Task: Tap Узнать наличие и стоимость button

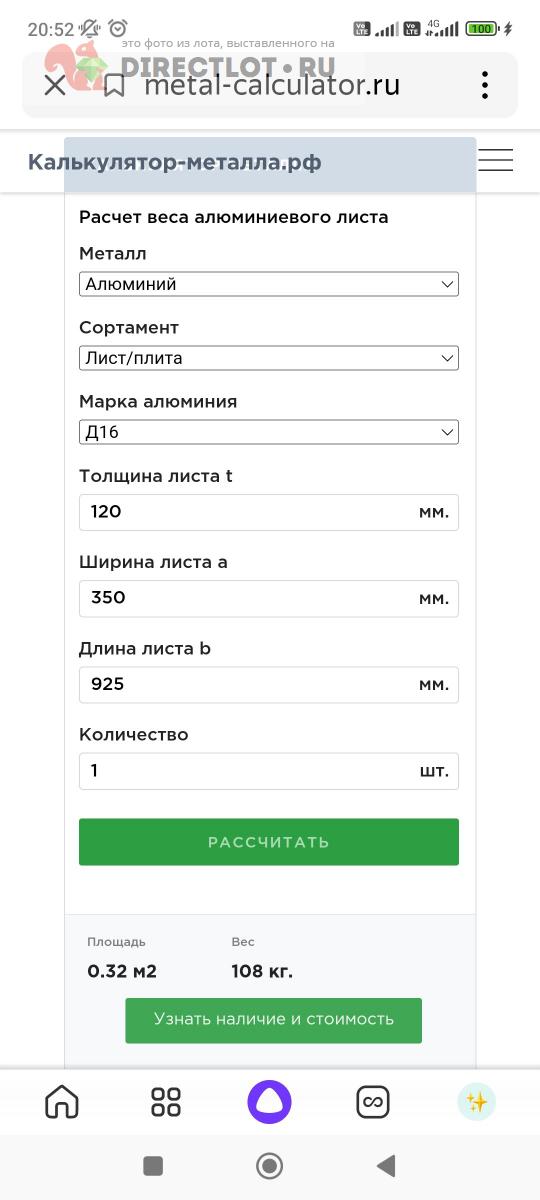Action: coord(273,1020)
